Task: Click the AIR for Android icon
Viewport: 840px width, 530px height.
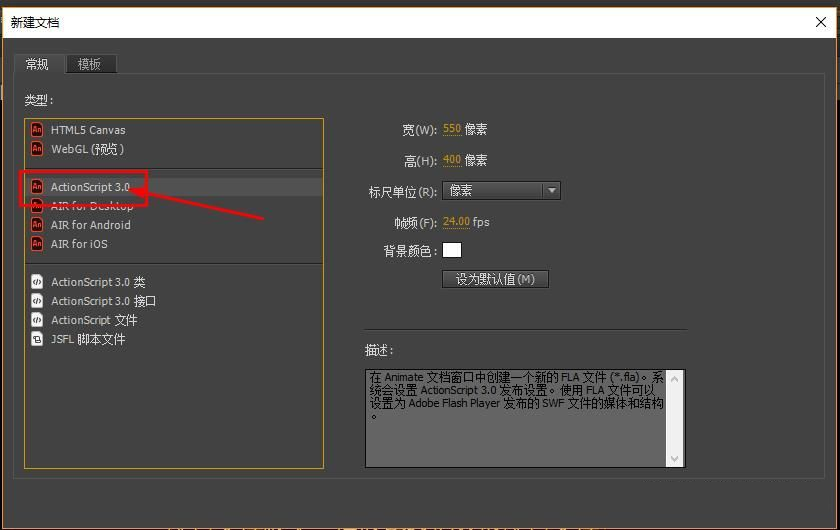Action: pos(37,225)
